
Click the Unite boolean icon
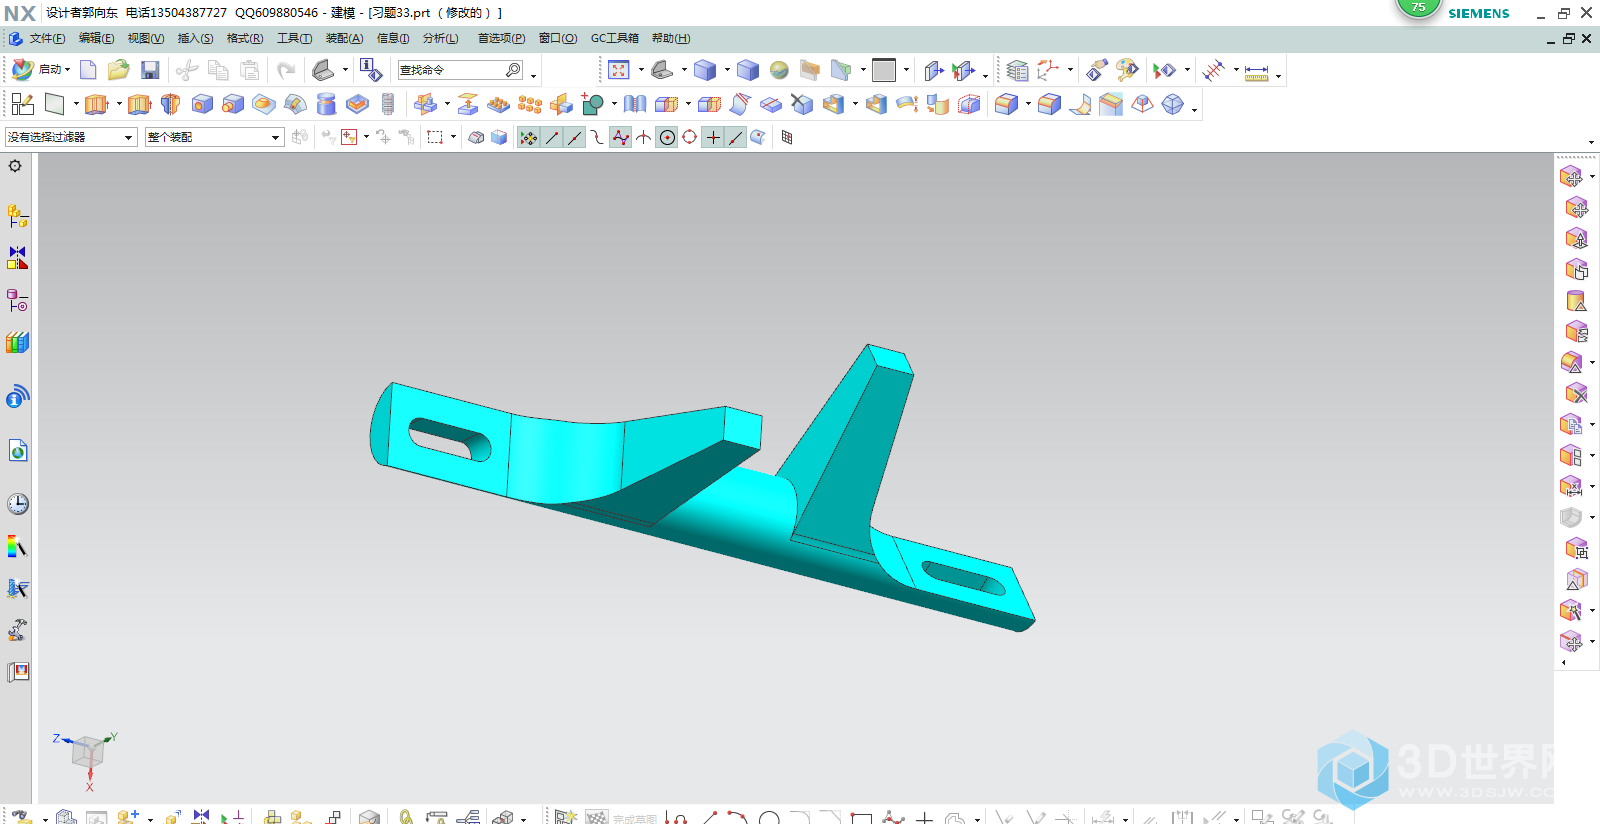pyautogui.click(x=593, y=104)
